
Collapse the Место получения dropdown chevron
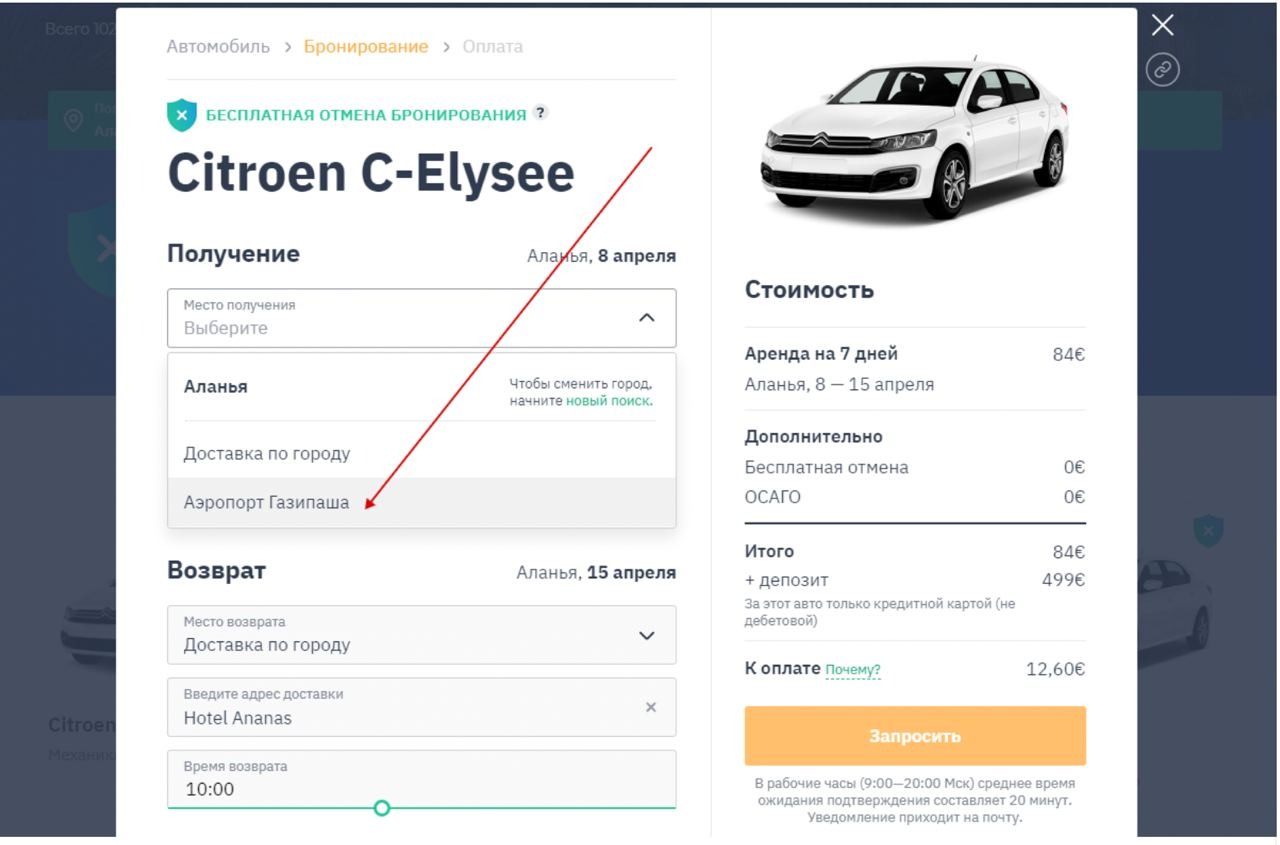pyautogui.click(x=647, y=318)
